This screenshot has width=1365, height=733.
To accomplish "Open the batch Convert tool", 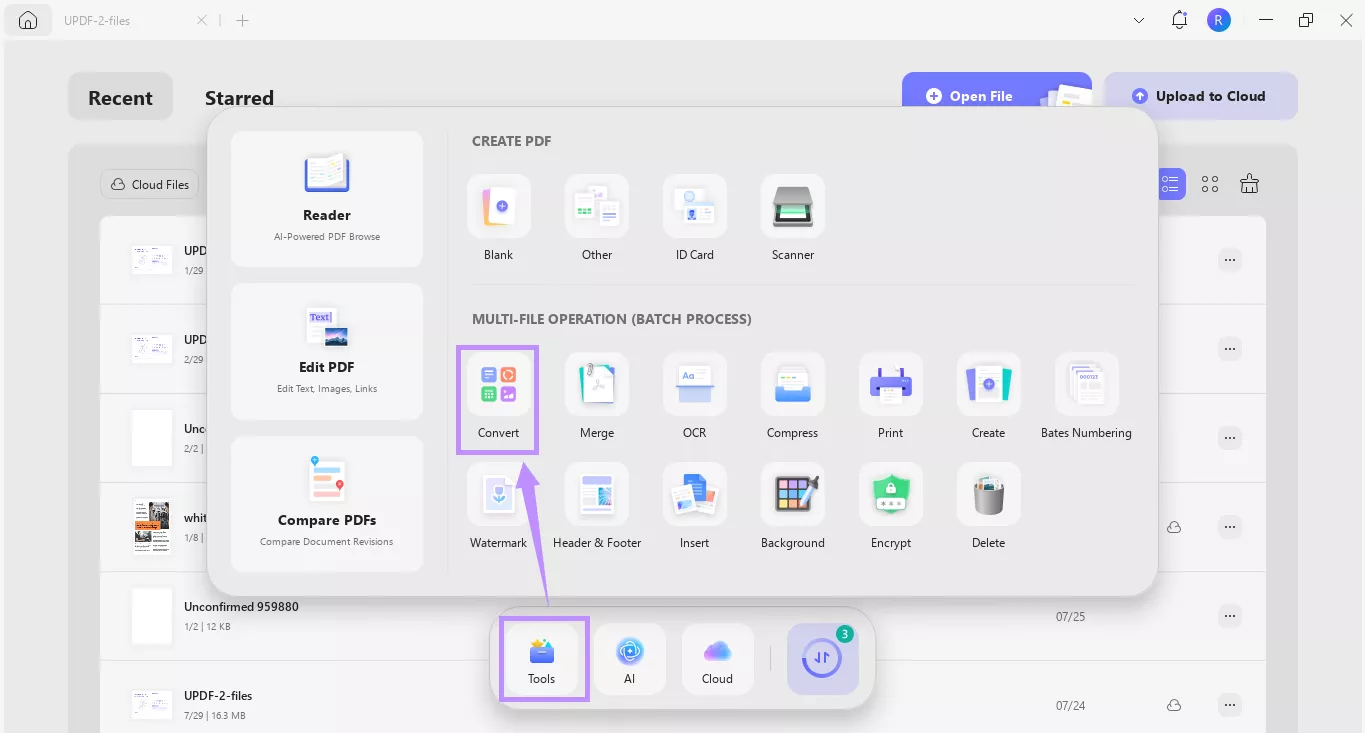I will 498,397.
